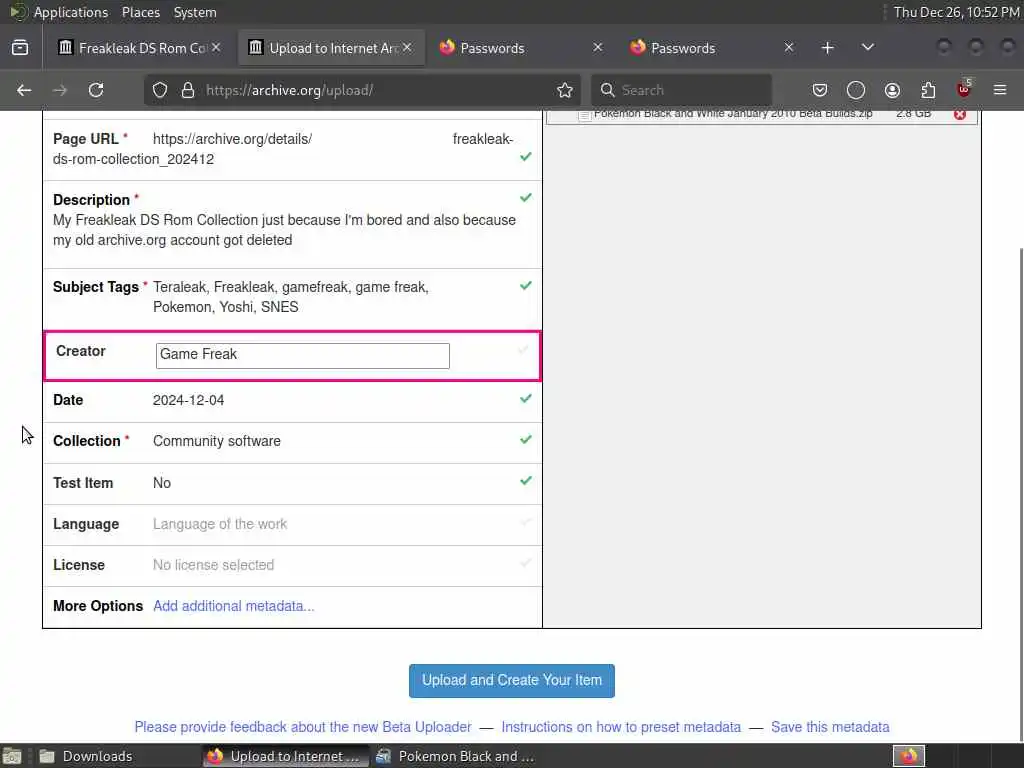Set the Language of the work
This screenshot has height=768, width=1024.
(219, 524)
